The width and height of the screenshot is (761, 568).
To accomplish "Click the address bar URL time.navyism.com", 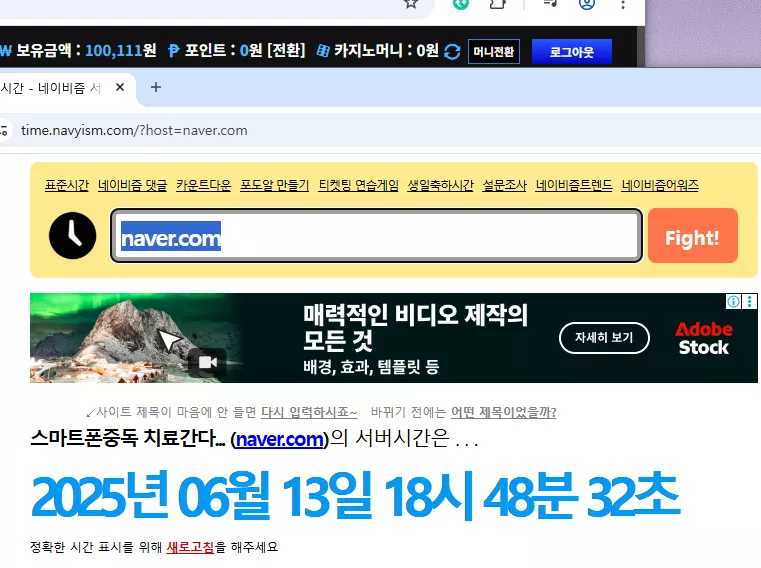I will 134,131.
